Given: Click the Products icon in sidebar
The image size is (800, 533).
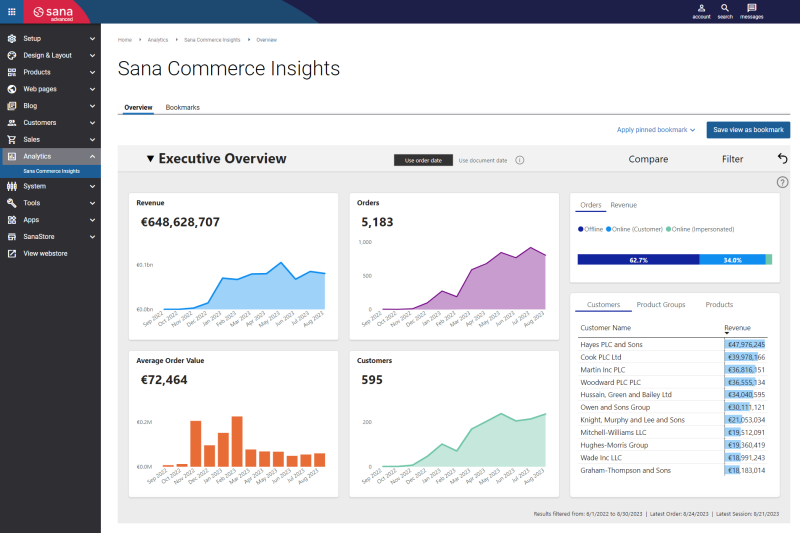Looking at the screenshot, I should 12,72.
